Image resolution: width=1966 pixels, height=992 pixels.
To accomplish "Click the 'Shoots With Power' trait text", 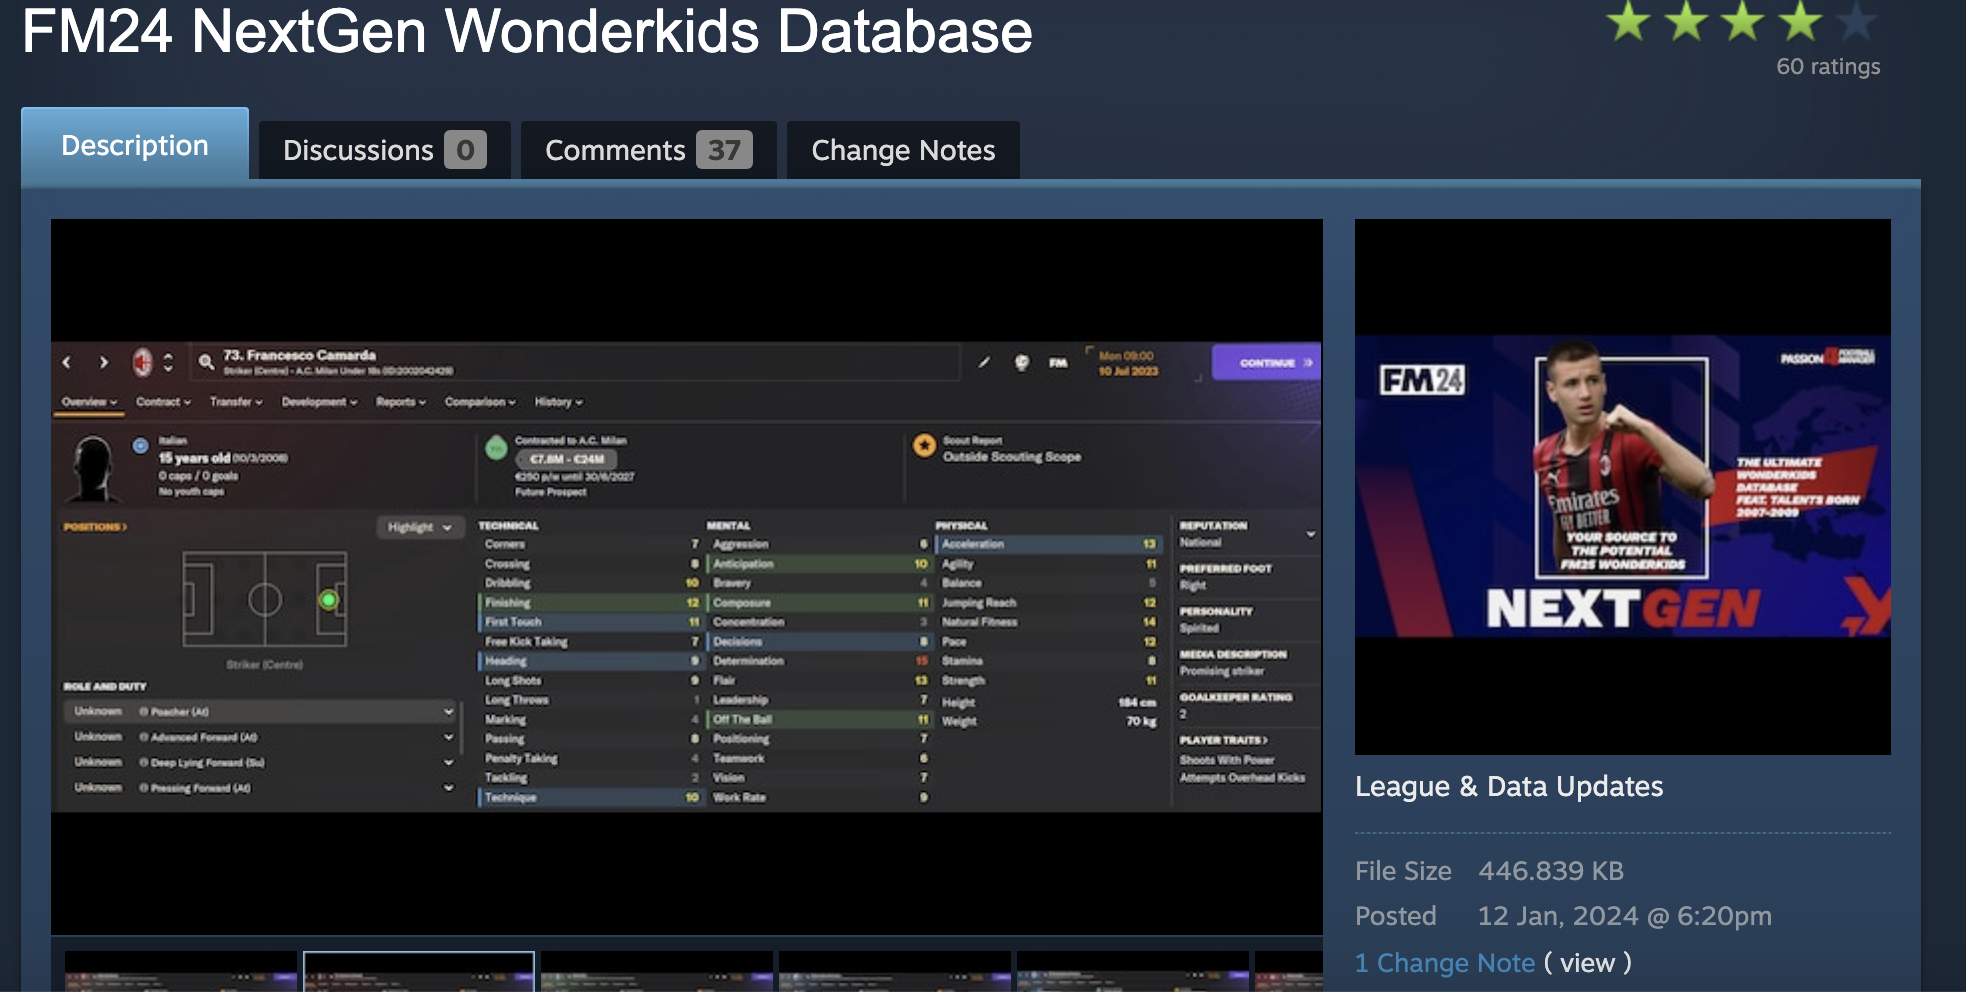I will [1227, 760].
